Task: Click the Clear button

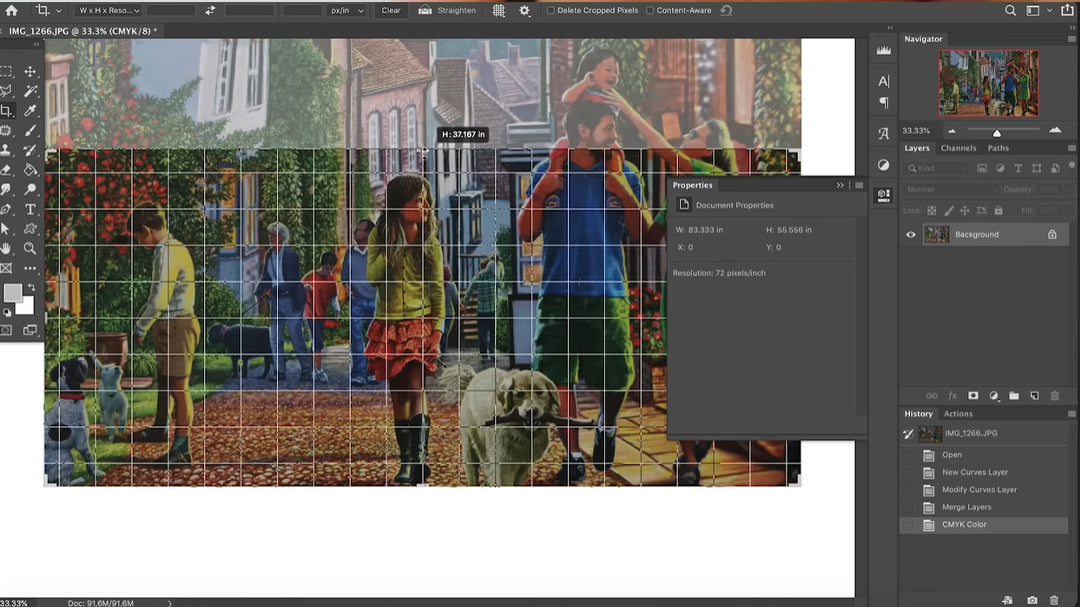Action: point(391,10)
